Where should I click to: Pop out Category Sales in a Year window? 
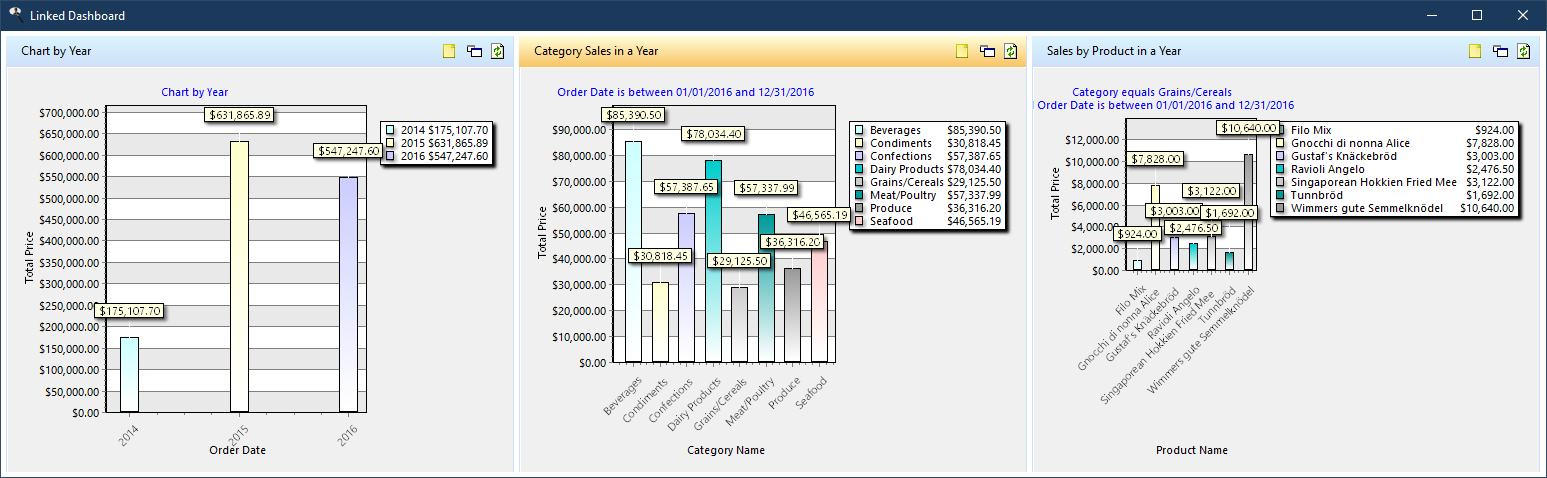[x=987, y=51]
